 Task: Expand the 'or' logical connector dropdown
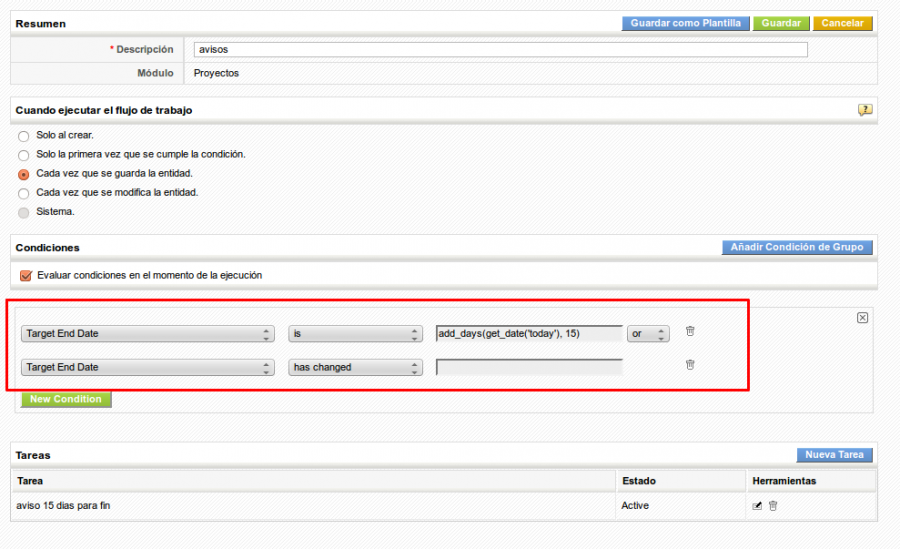click(x=648, y=334)
